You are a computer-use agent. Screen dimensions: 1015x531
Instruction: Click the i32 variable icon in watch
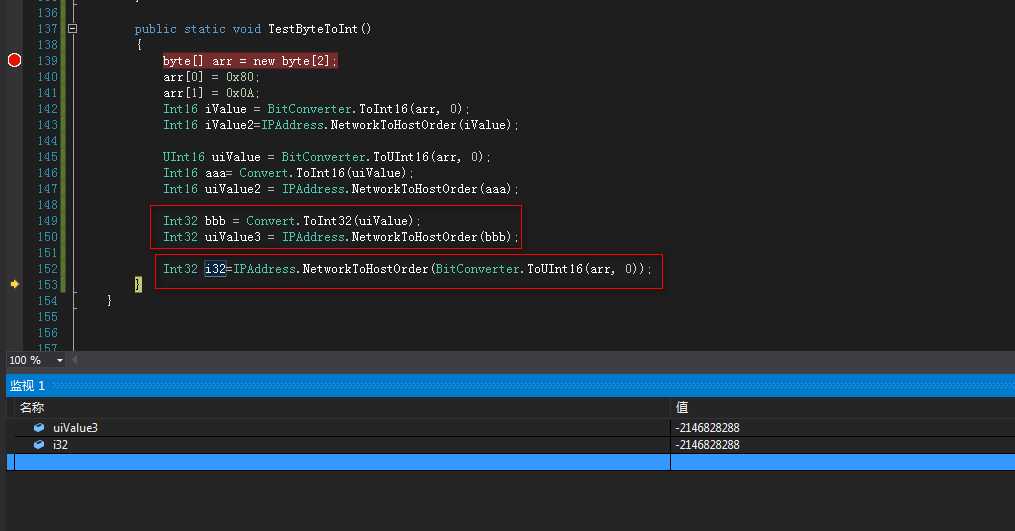pyautogui.click(x=39, y=444)
